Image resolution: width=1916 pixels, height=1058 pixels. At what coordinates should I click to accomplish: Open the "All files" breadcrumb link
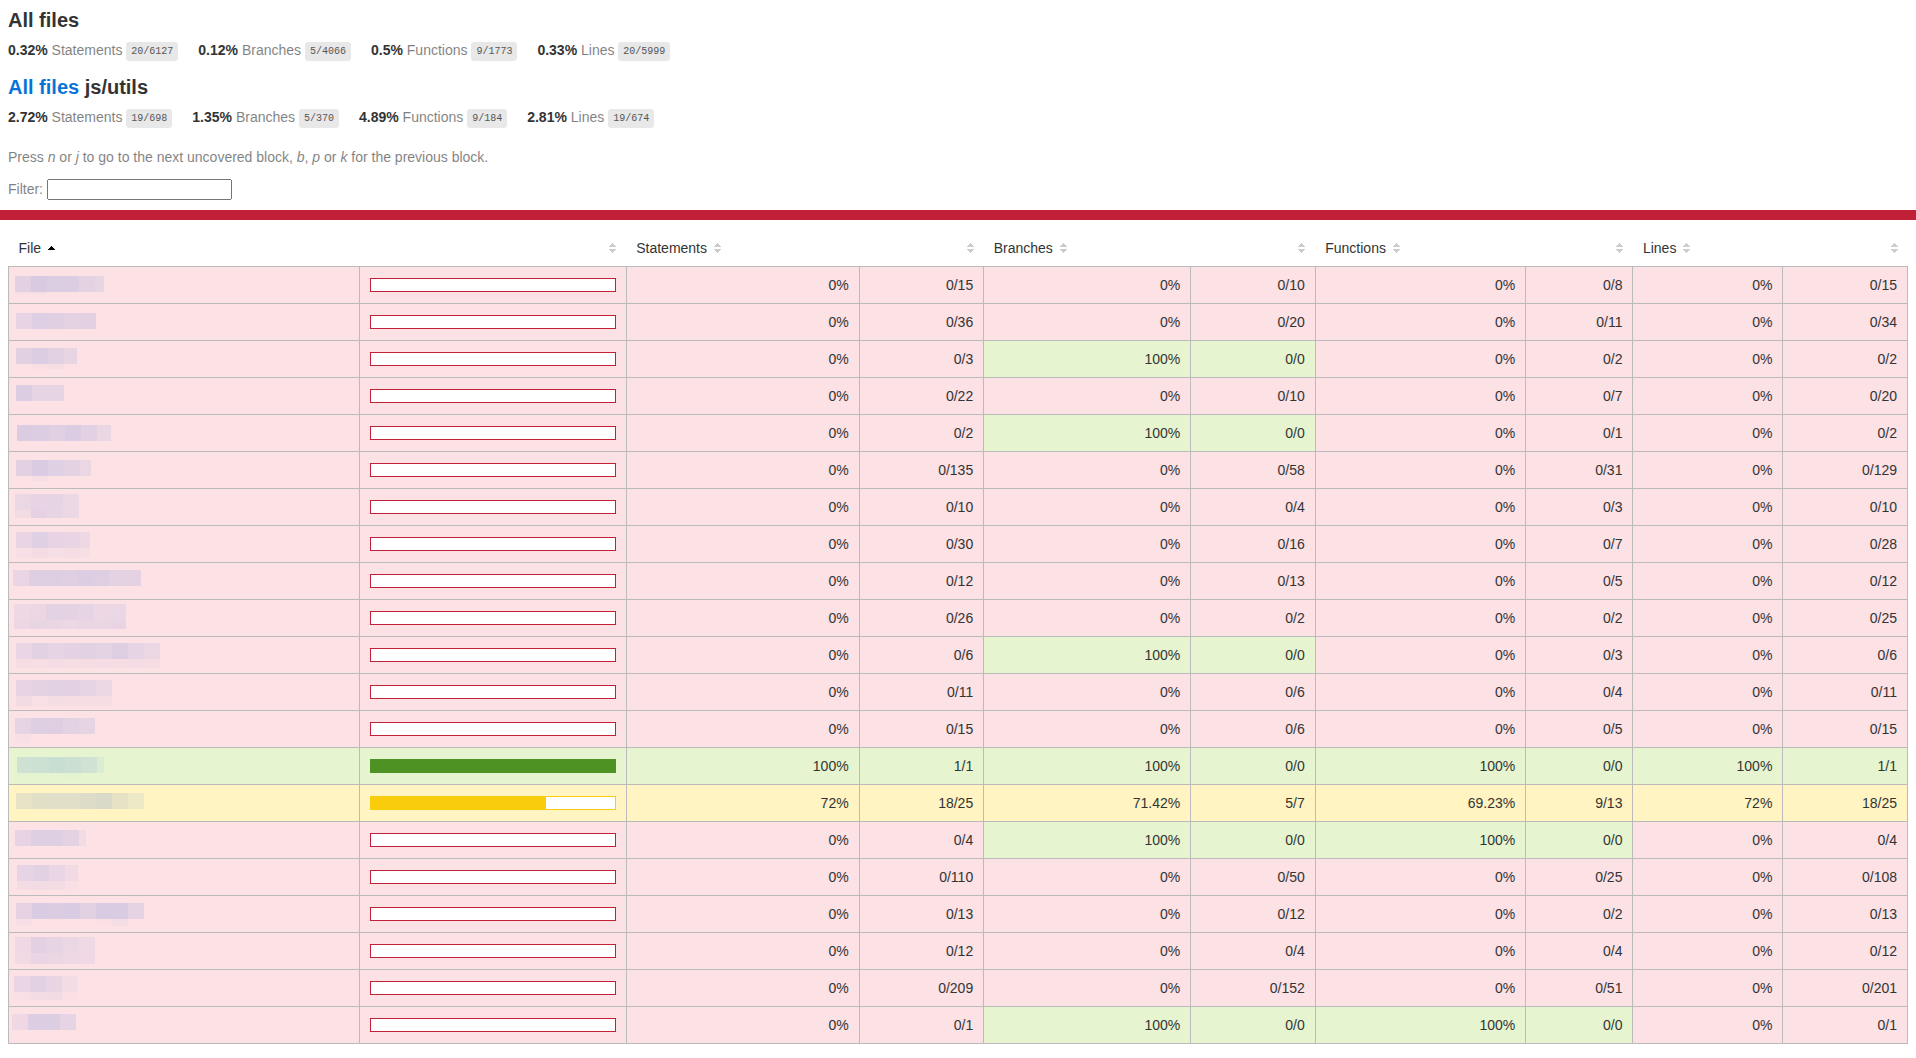43,87
